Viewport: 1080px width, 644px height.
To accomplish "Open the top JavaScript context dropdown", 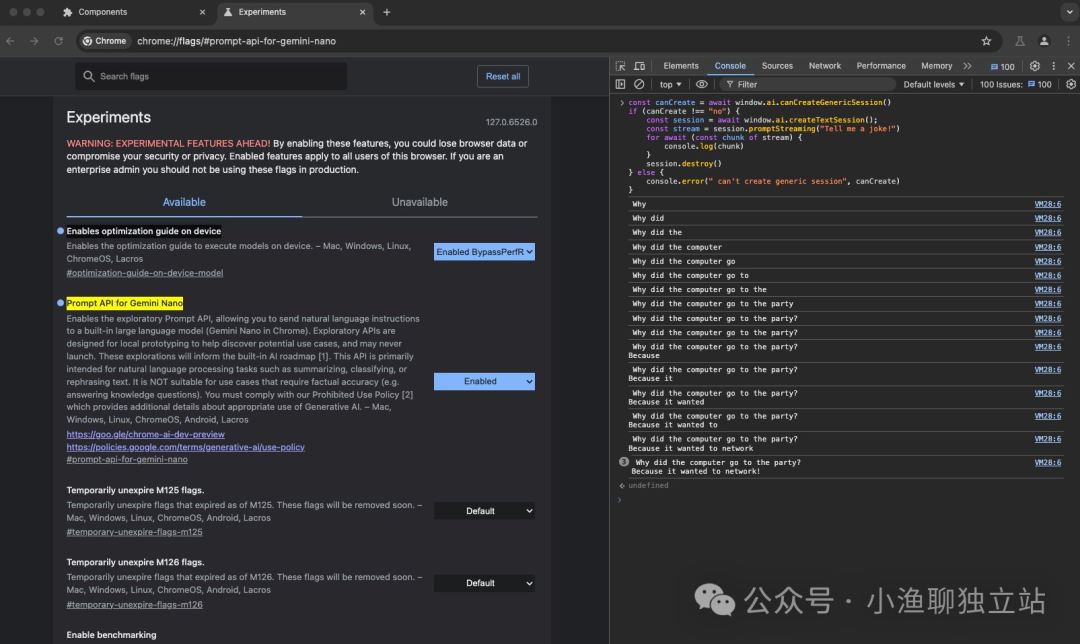I will click(670, 85).
